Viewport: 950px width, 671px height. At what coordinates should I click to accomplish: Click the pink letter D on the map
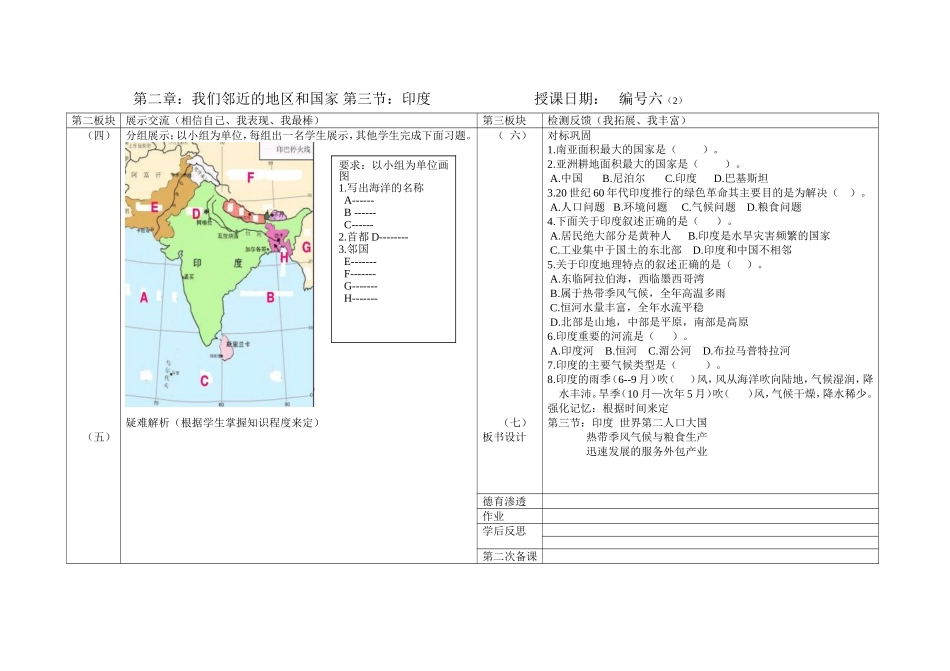click(196, 214)
